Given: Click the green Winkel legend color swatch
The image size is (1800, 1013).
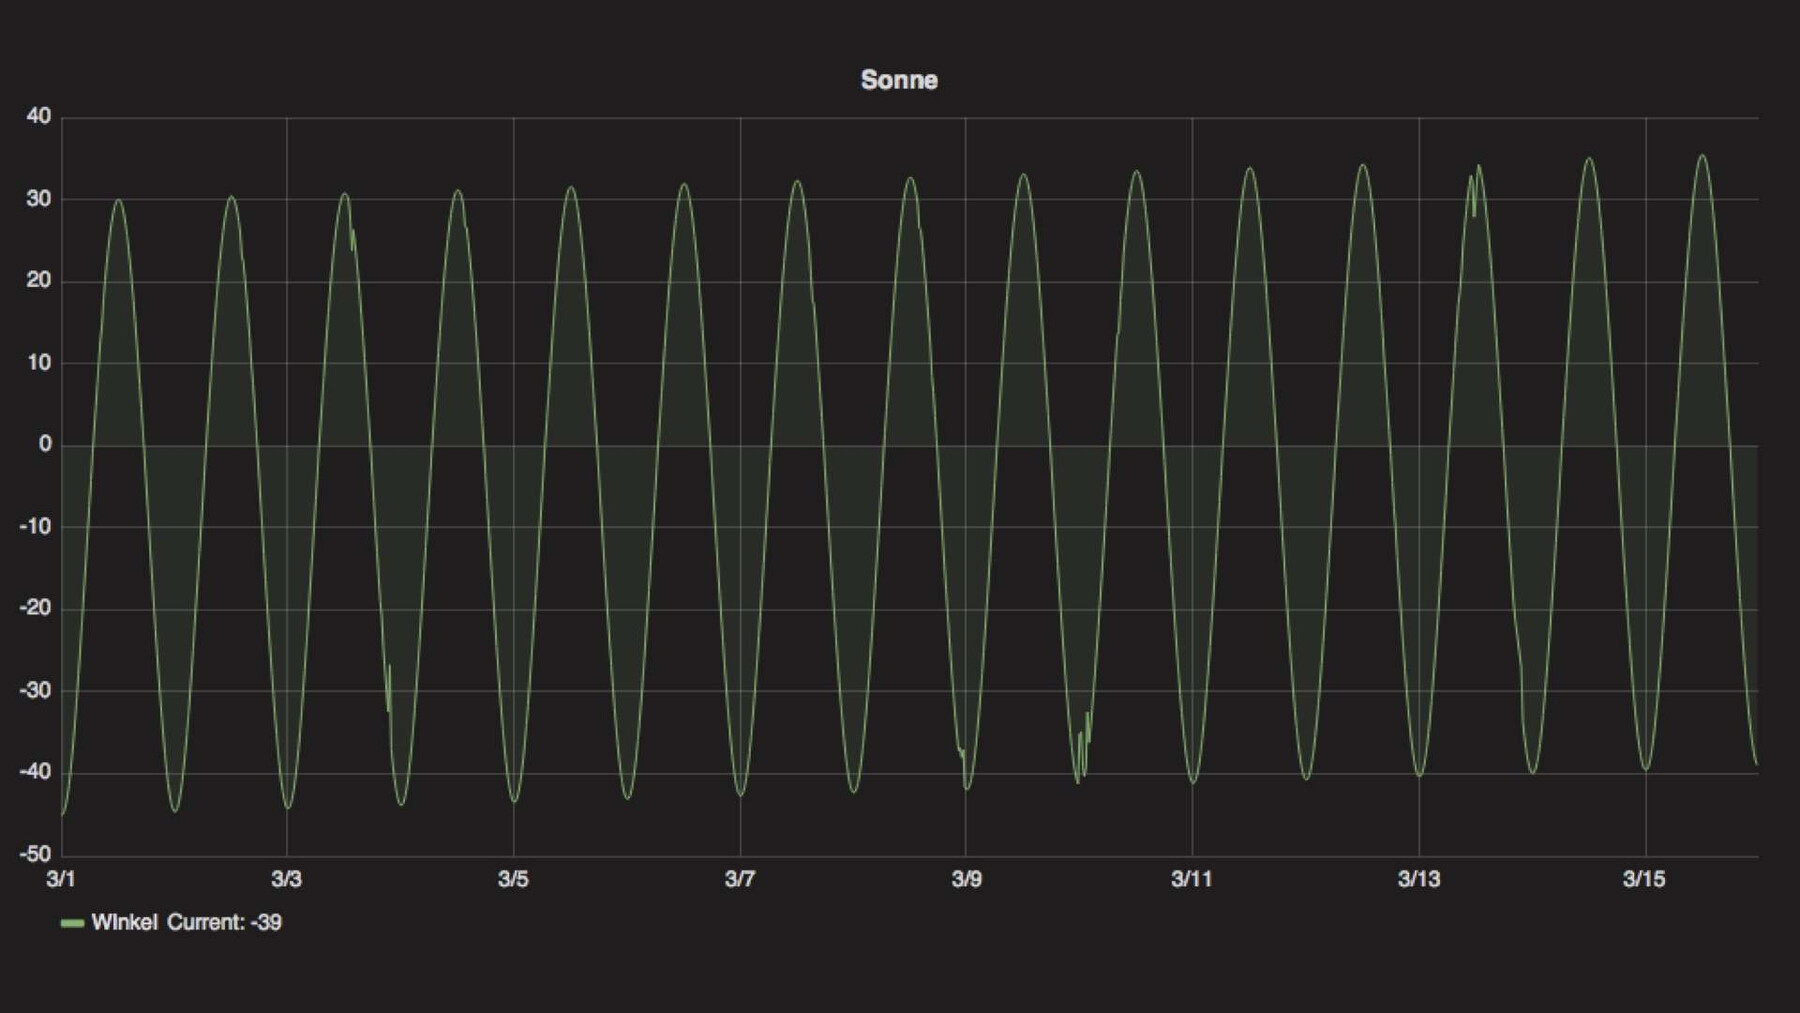Looking at the screenshot, I should 72,923.
